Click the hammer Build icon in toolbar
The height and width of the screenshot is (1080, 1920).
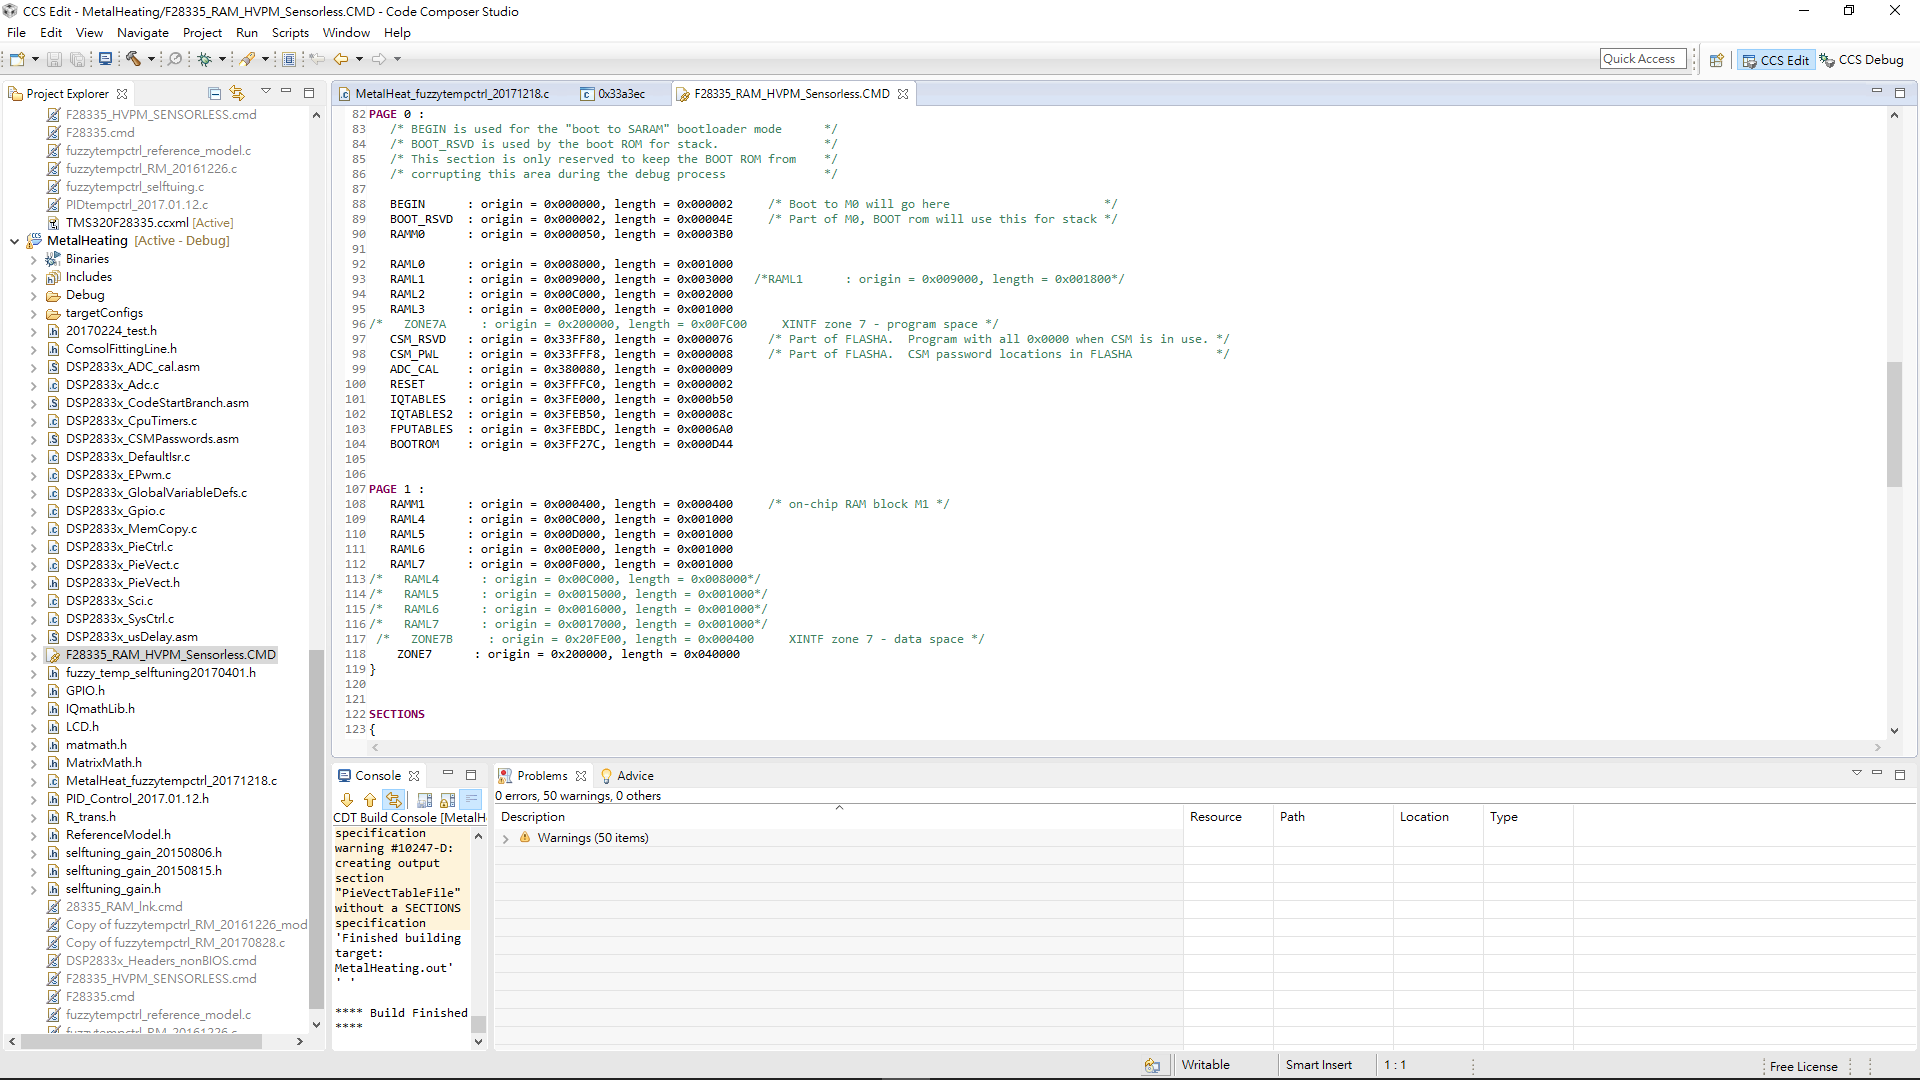(132, 59)
